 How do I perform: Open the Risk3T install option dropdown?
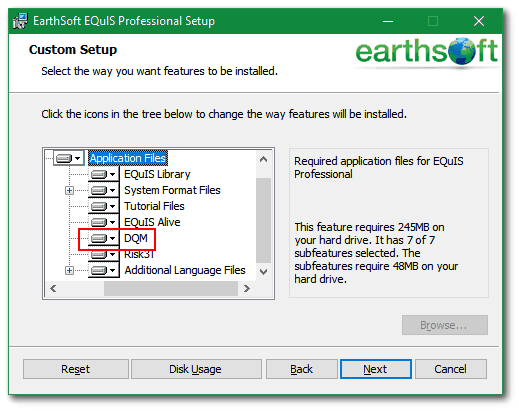[x=112, y=254]
